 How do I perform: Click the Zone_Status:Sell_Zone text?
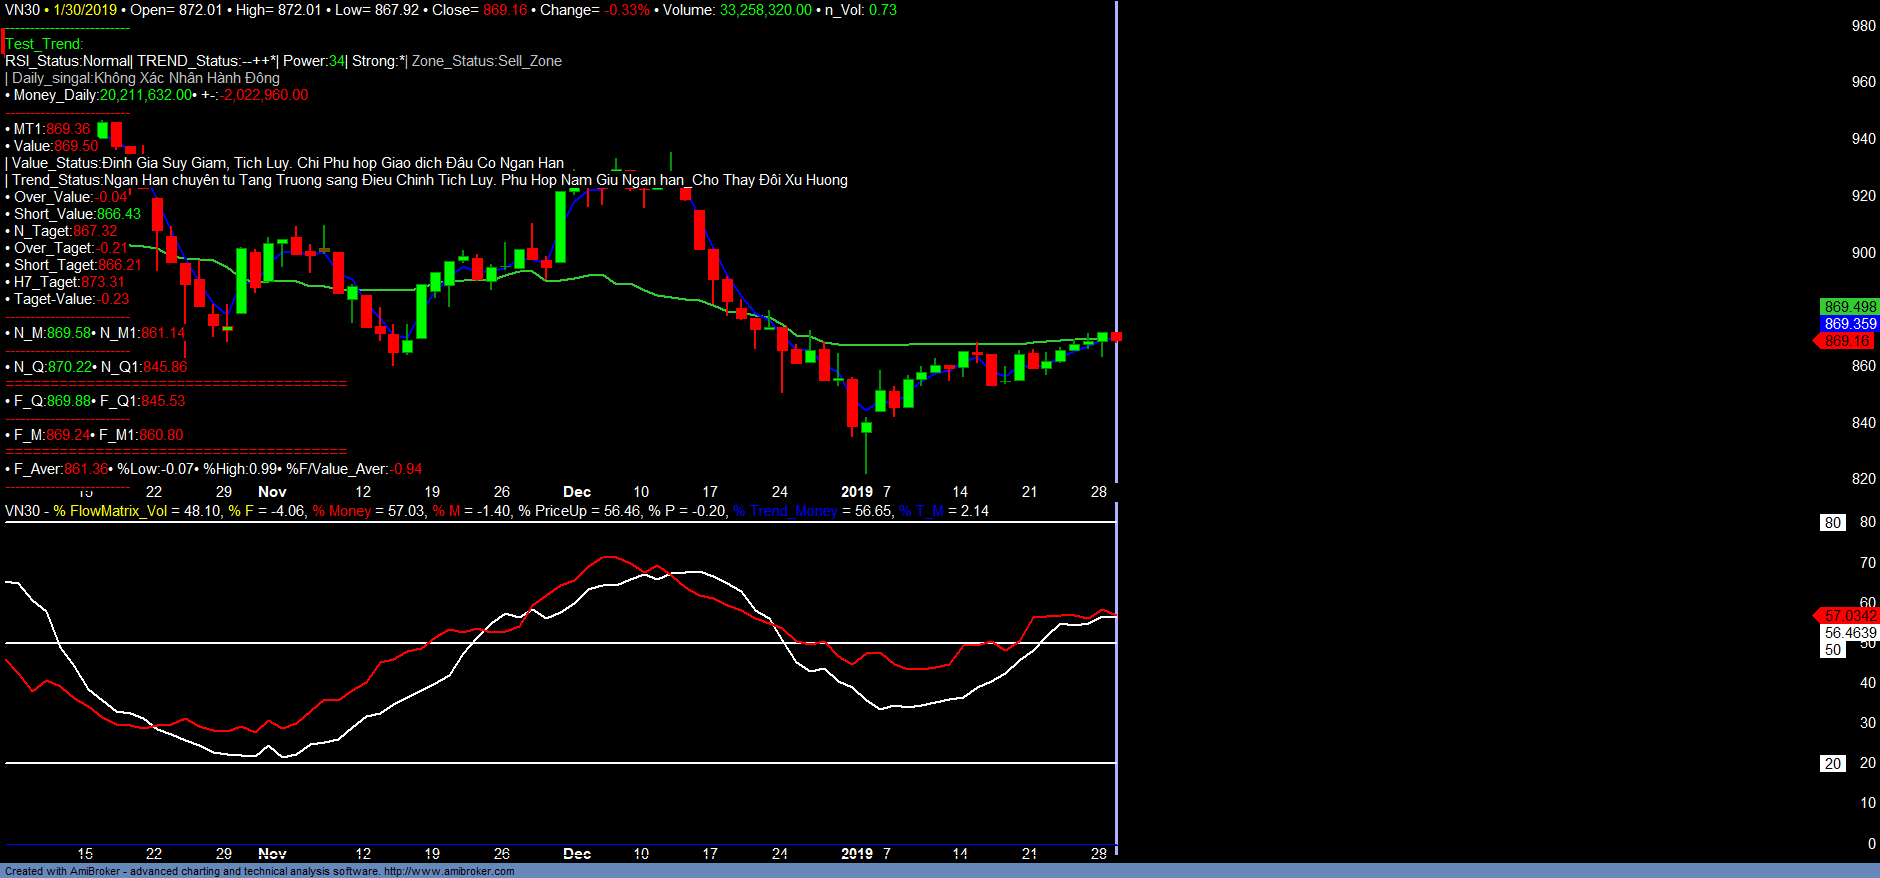pos(487,61)
